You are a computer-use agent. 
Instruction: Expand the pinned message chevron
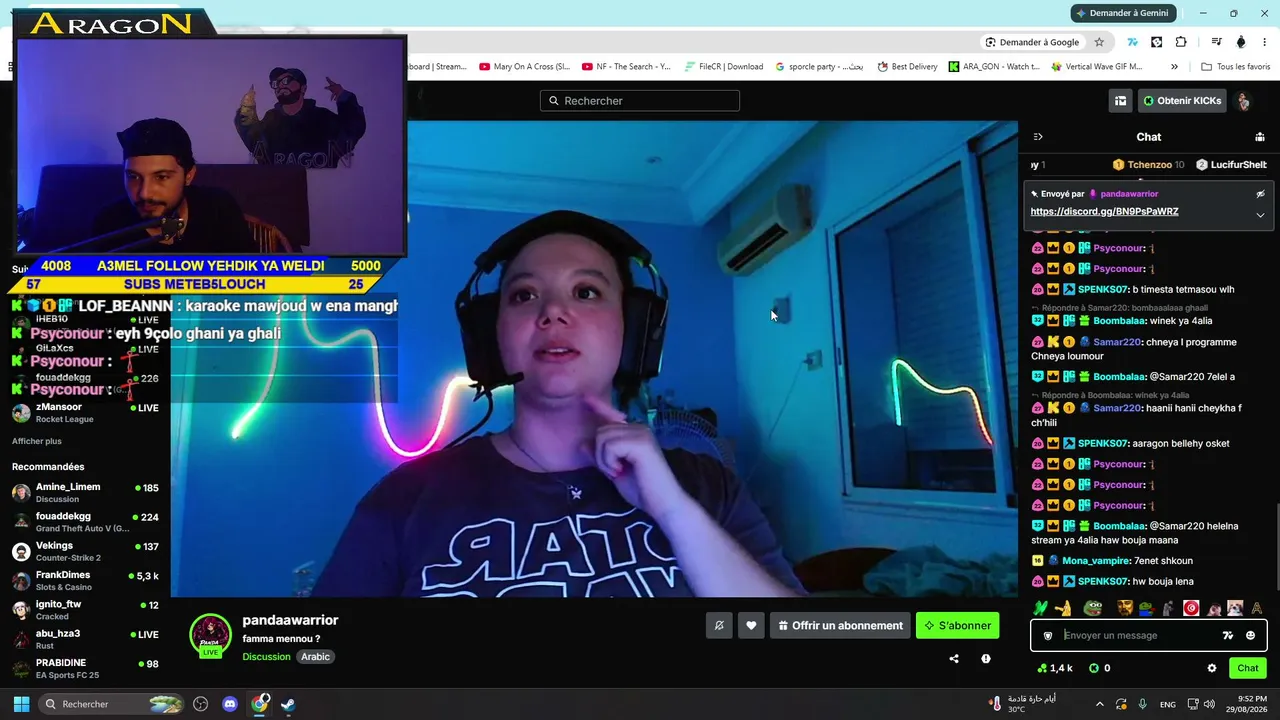[x=1260, y=215]
